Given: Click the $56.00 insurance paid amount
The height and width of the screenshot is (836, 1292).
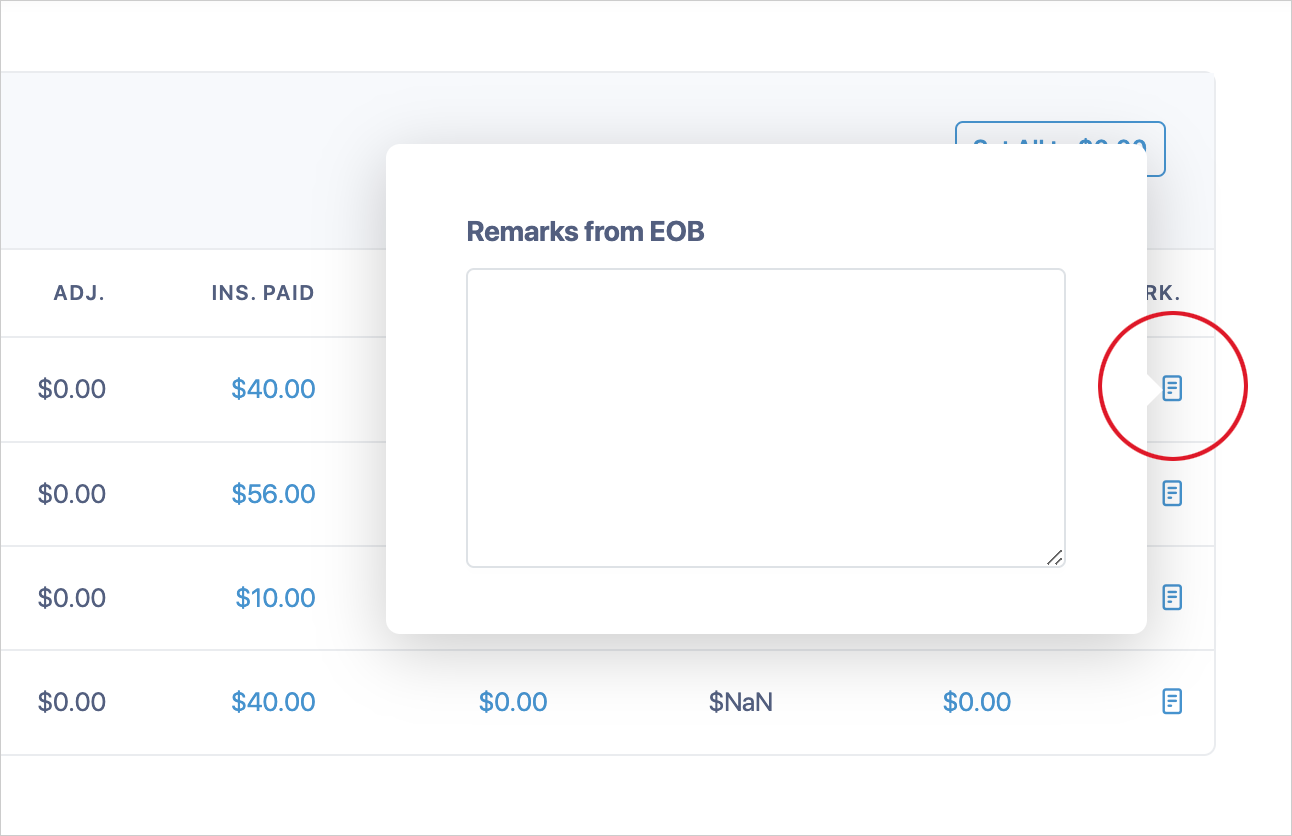Looking at the screenshot, I should (273, 494).
